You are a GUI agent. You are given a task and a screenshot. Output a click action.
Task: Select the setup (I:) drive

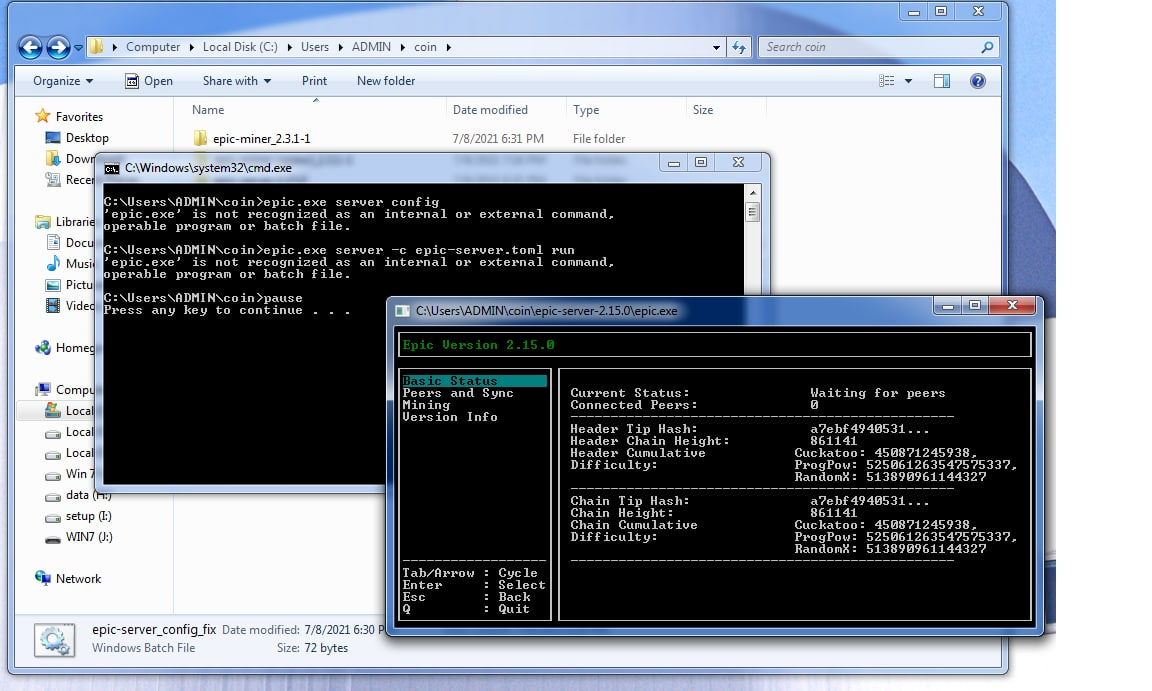88,515
